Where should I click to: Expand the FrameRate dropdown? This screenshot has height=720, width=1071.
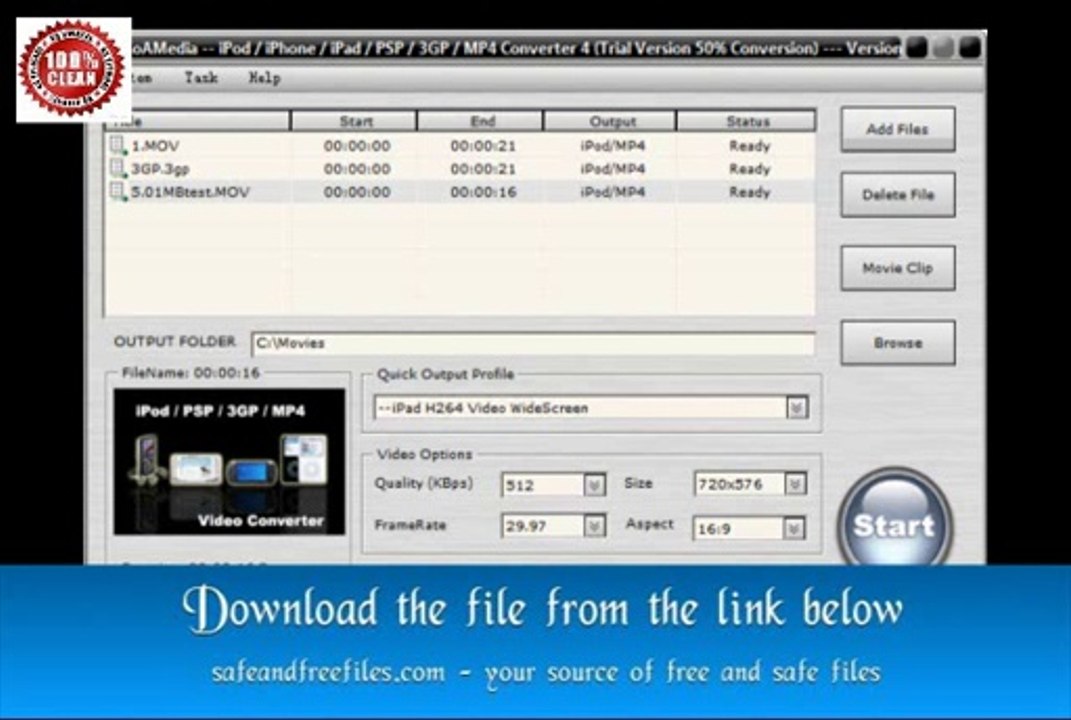[594, 525]
